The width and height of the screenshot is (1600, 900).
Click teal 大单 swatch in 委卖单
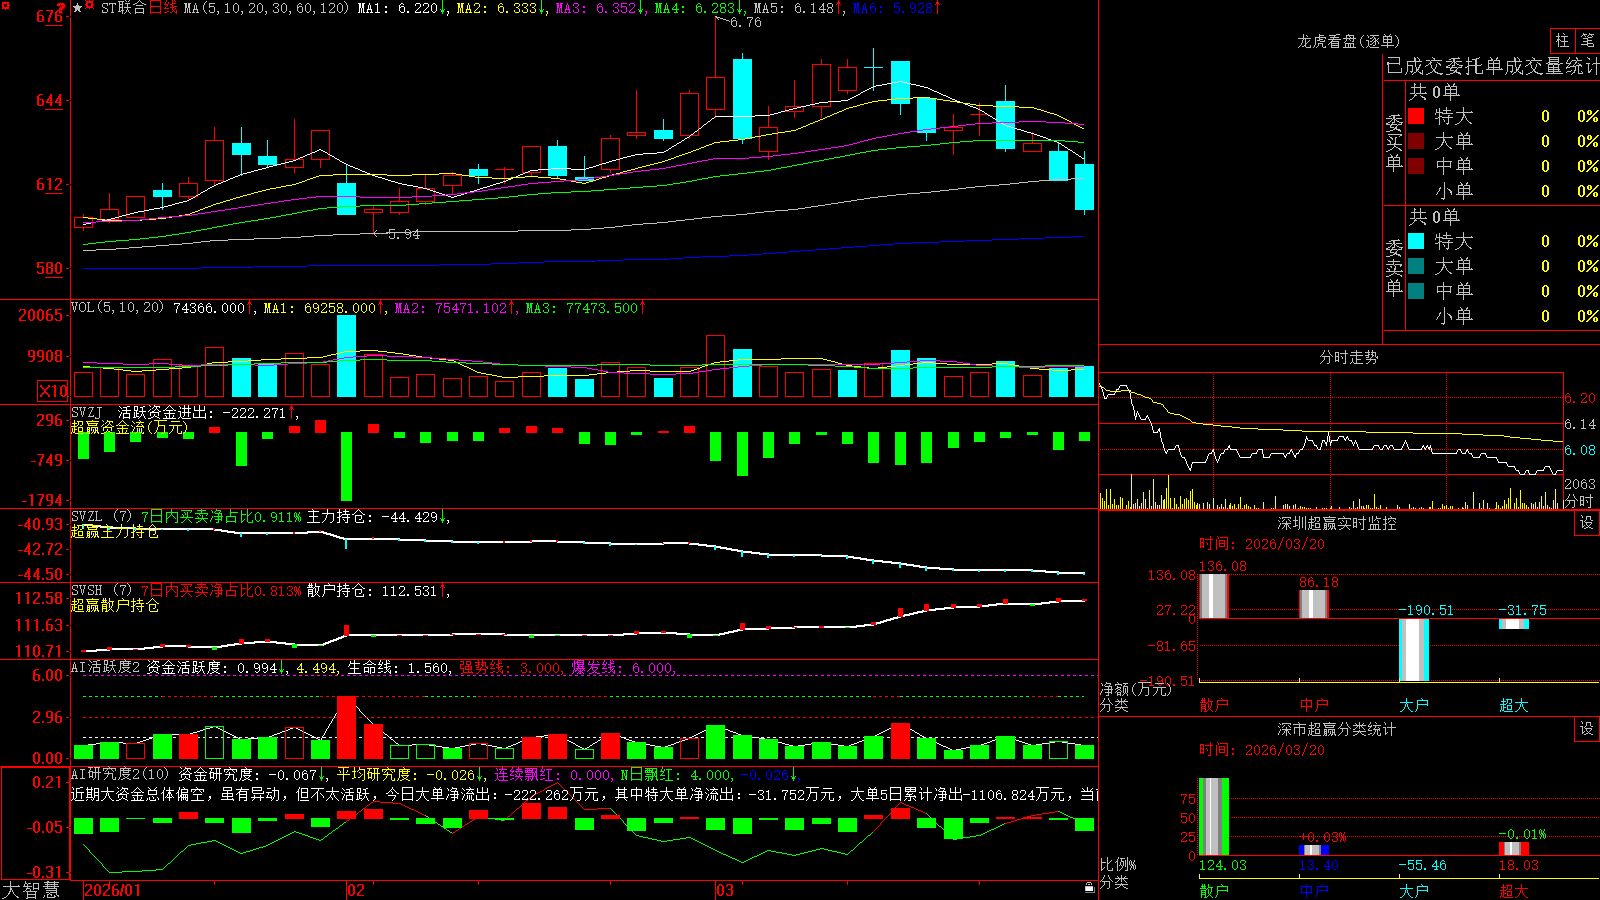1416,266
